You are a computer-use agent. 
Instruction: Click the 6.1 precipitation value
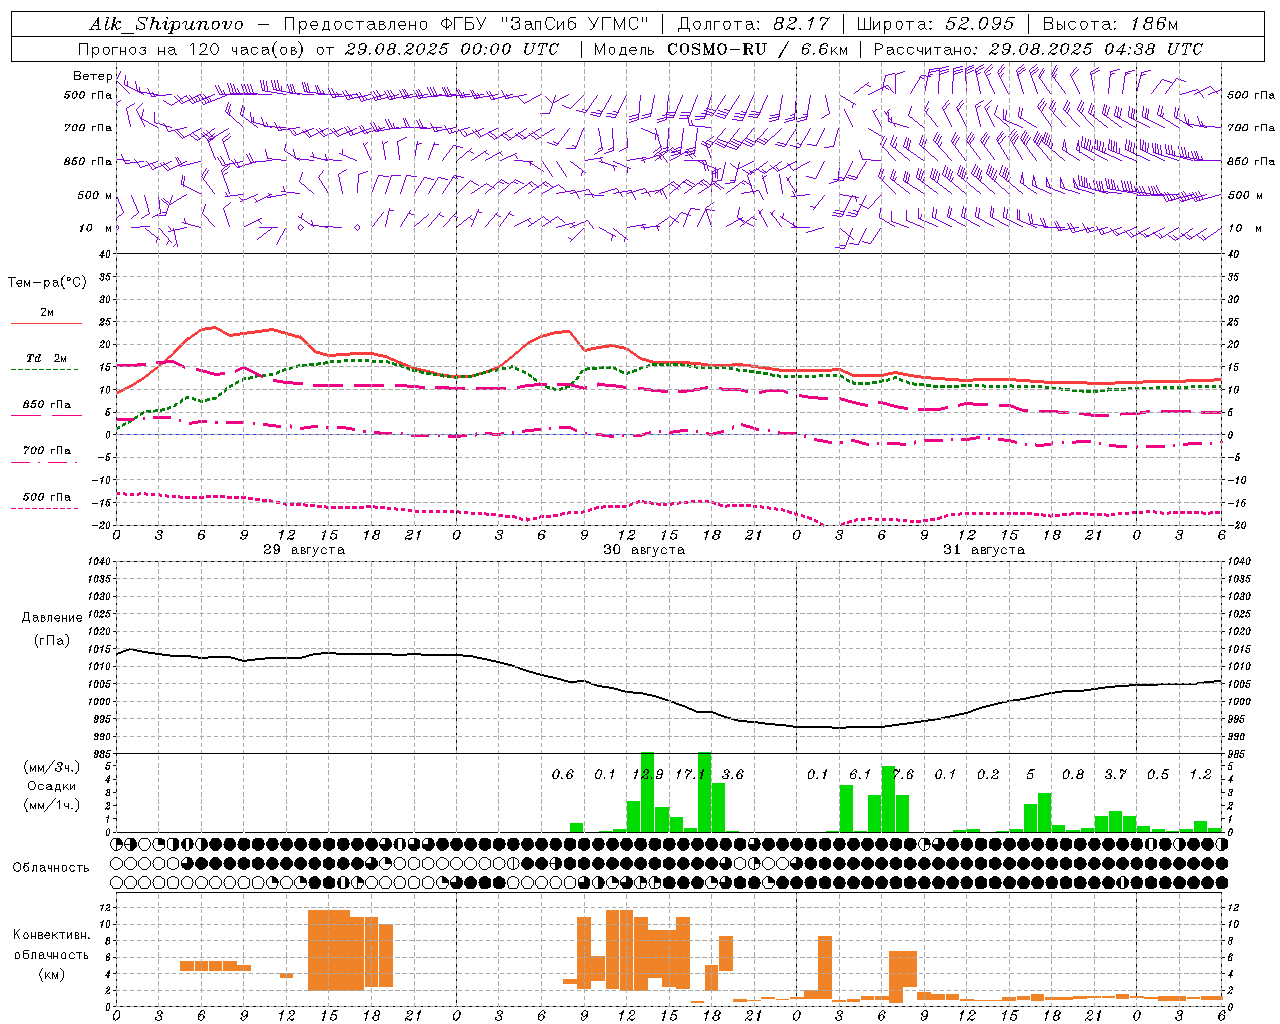tap(860, 775)
